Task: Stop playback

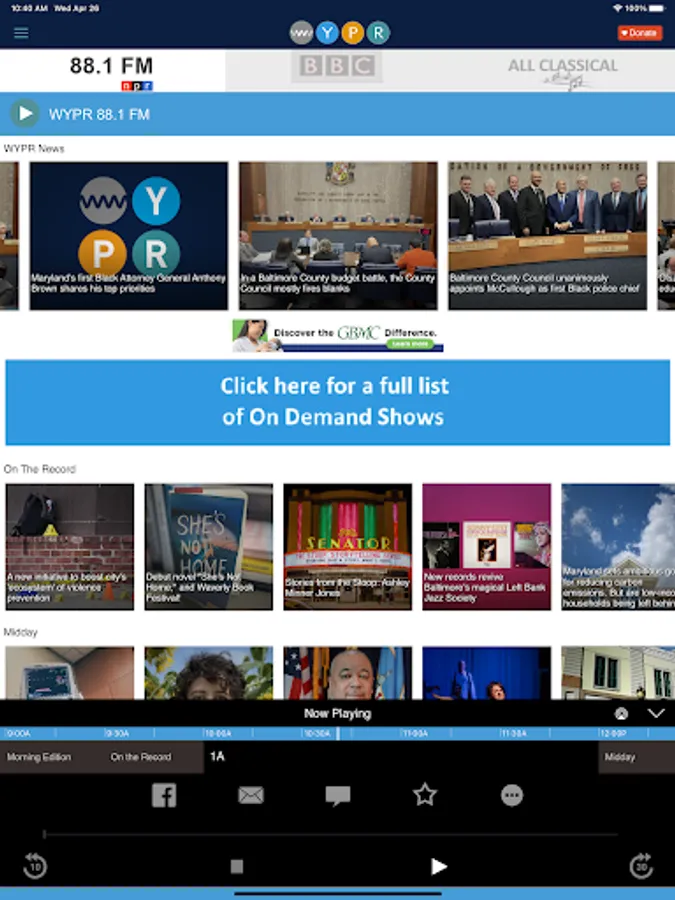Action: (x=236, y=866)
